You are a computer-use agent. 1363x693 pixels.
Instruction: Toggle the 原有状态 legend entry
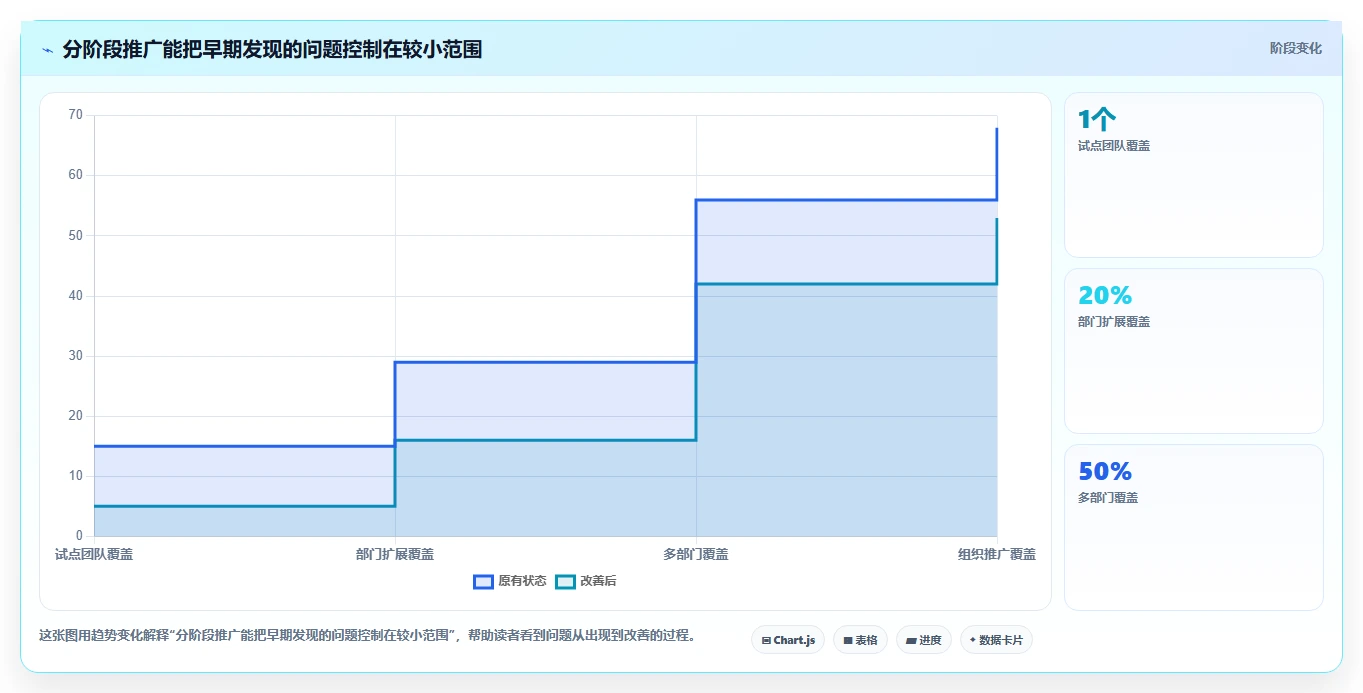click(510, 581)
